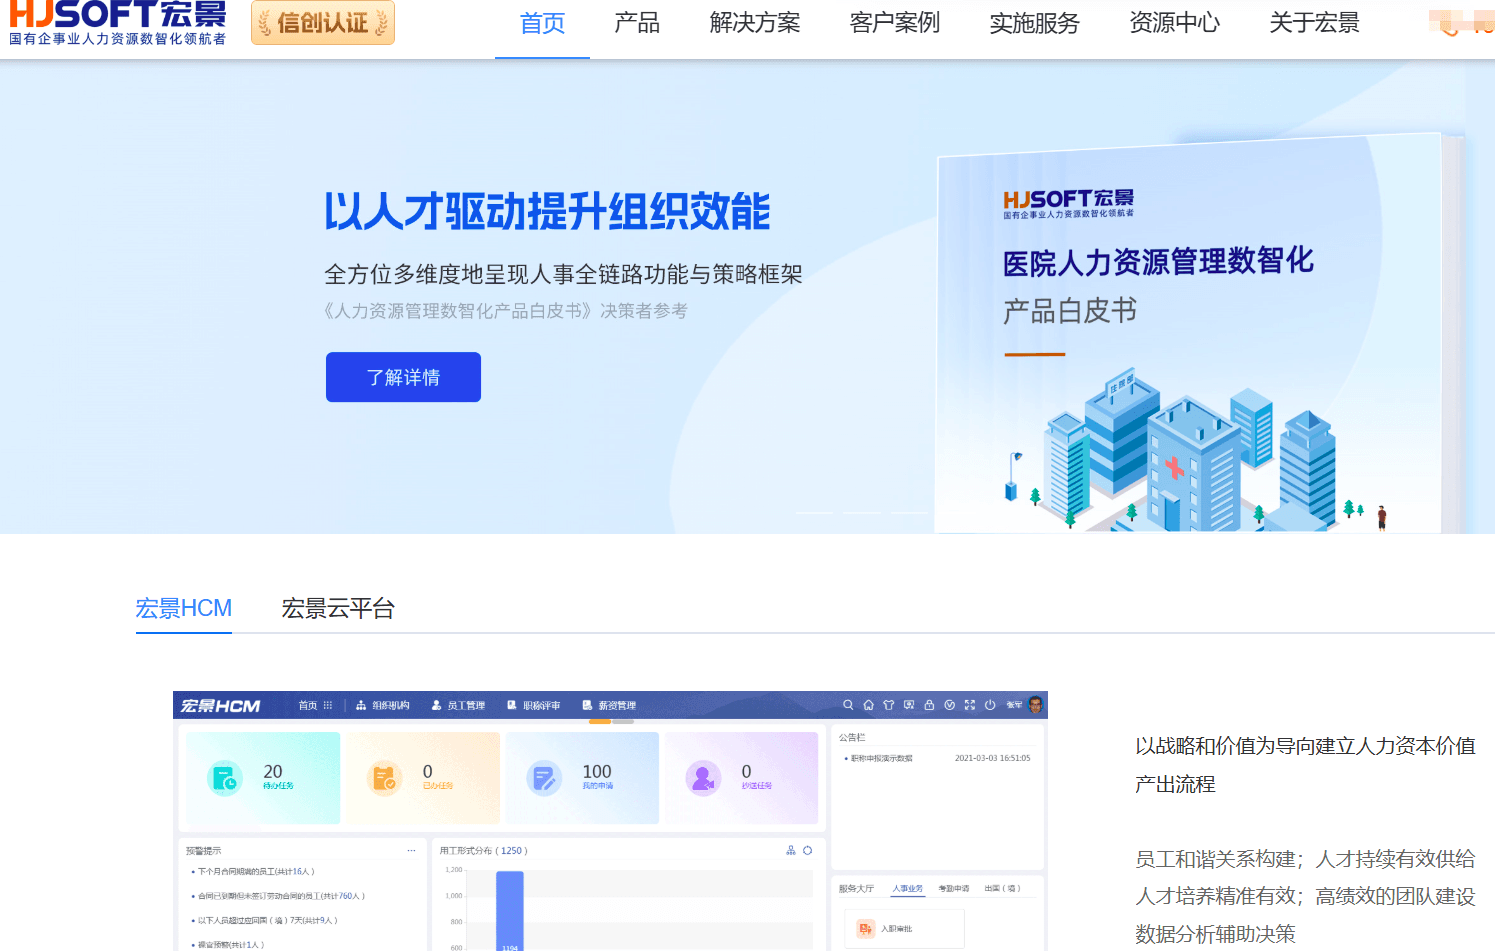Select 实施服务 in the top navigation
The width and height of the screenshot is (1495, 951).
tap(1035, 23)
